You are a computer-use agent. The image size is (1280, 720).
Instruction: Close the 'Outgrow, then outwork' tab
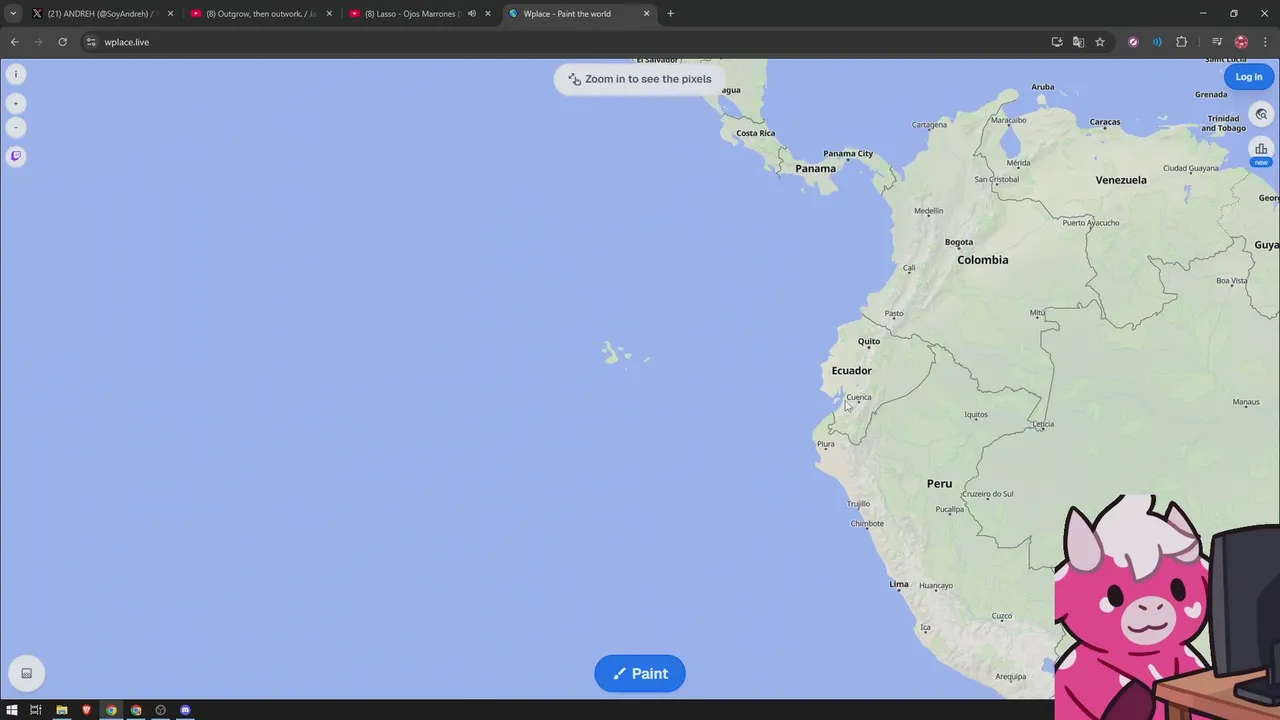(329, 14)
